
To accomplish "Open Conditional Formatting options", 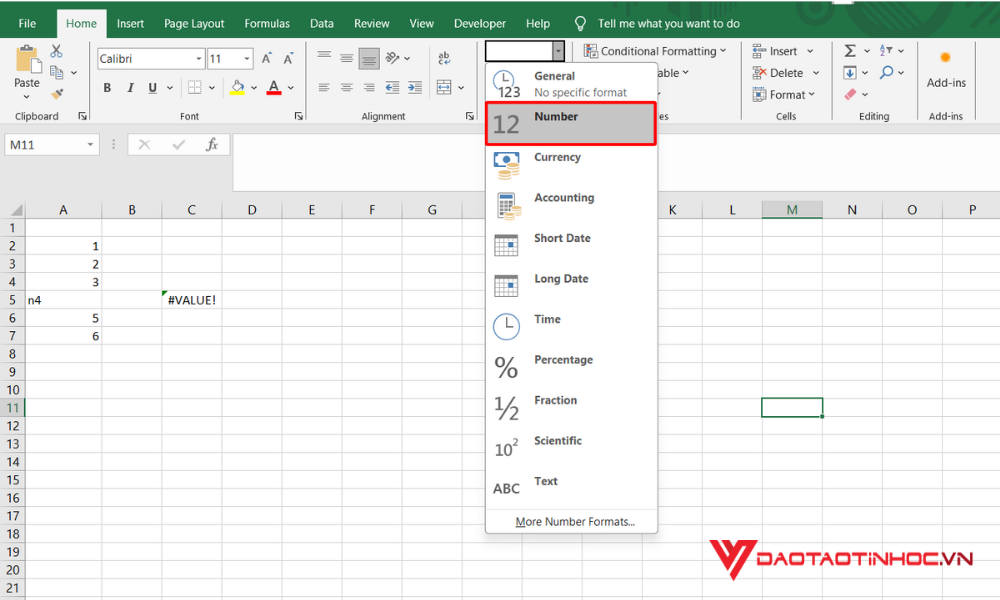I will (x=654, y=50).
